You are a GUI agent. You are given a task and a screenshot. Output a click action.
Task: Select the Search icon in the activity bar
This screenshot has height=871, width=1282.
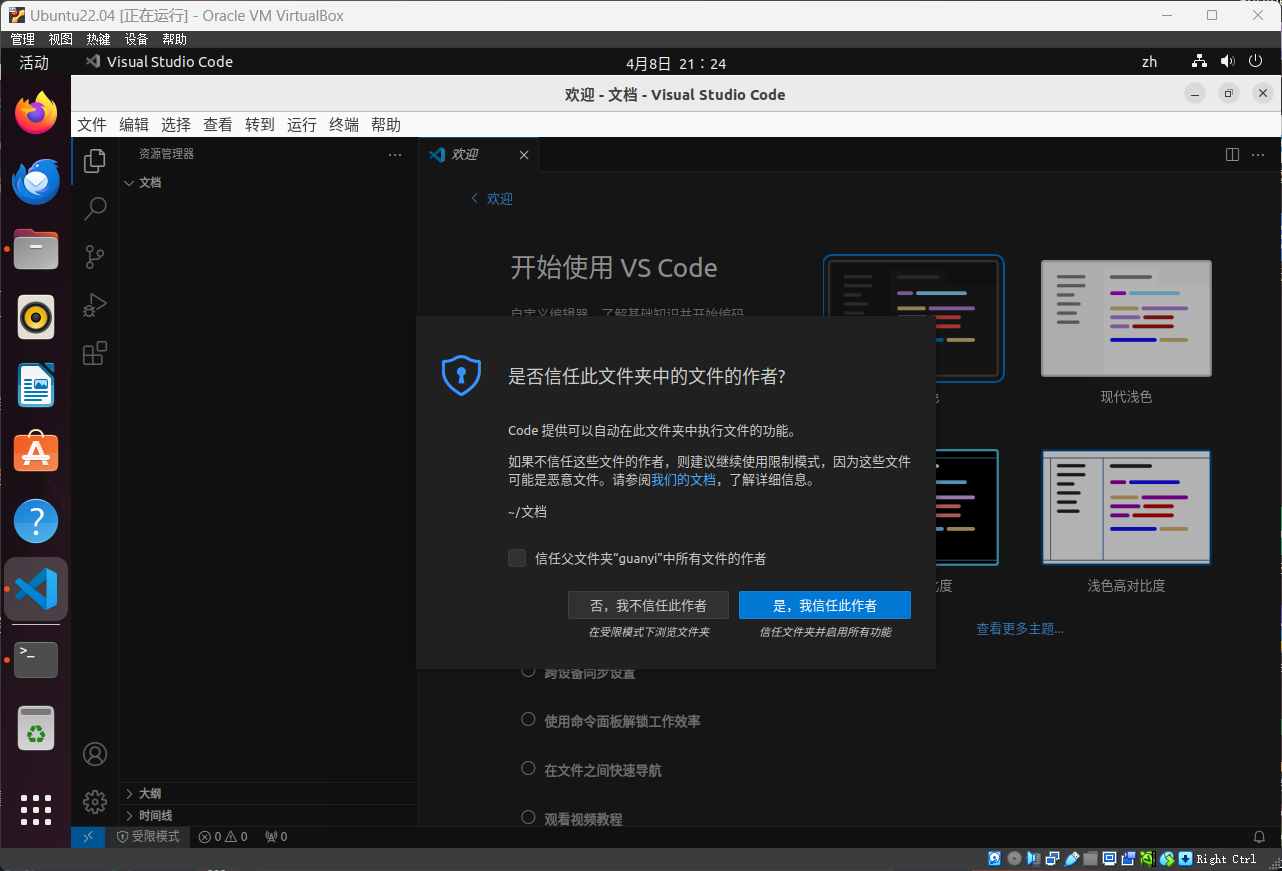click(95, 208)
